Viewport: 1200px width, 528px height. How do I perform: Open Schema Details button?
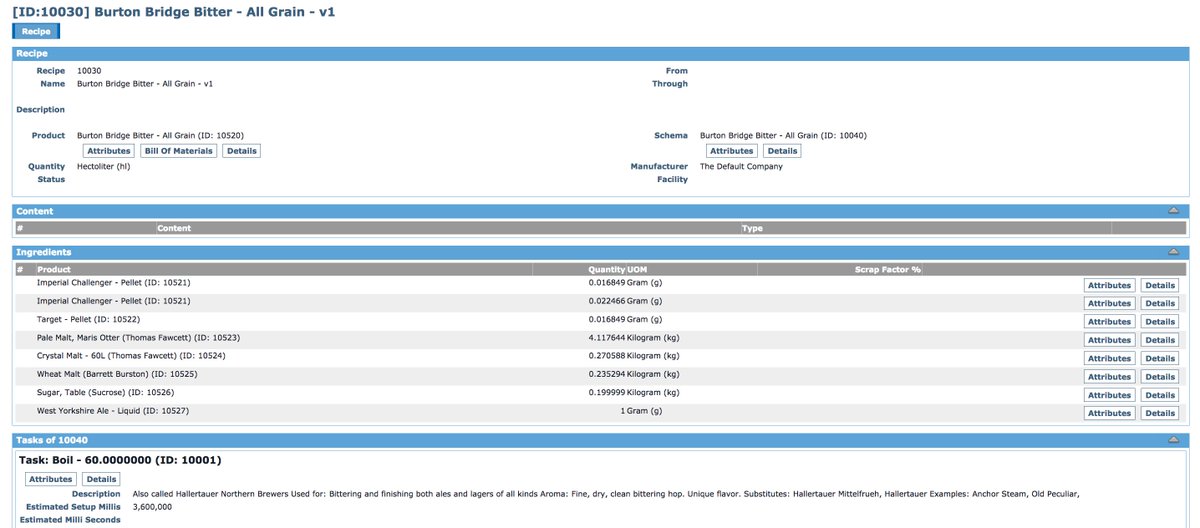[782, 151]
